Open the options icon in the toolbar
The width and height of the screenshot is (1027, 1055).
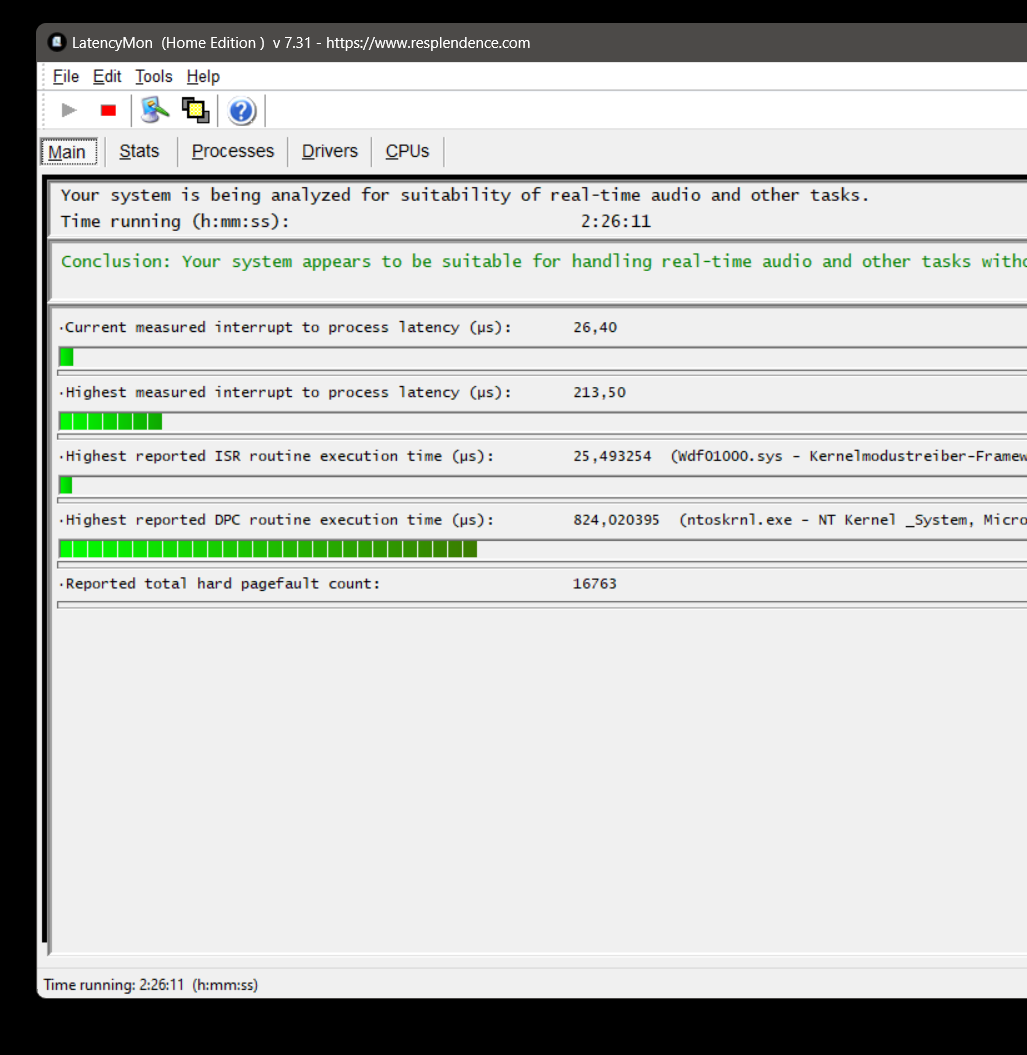click(x=155, y=110)
